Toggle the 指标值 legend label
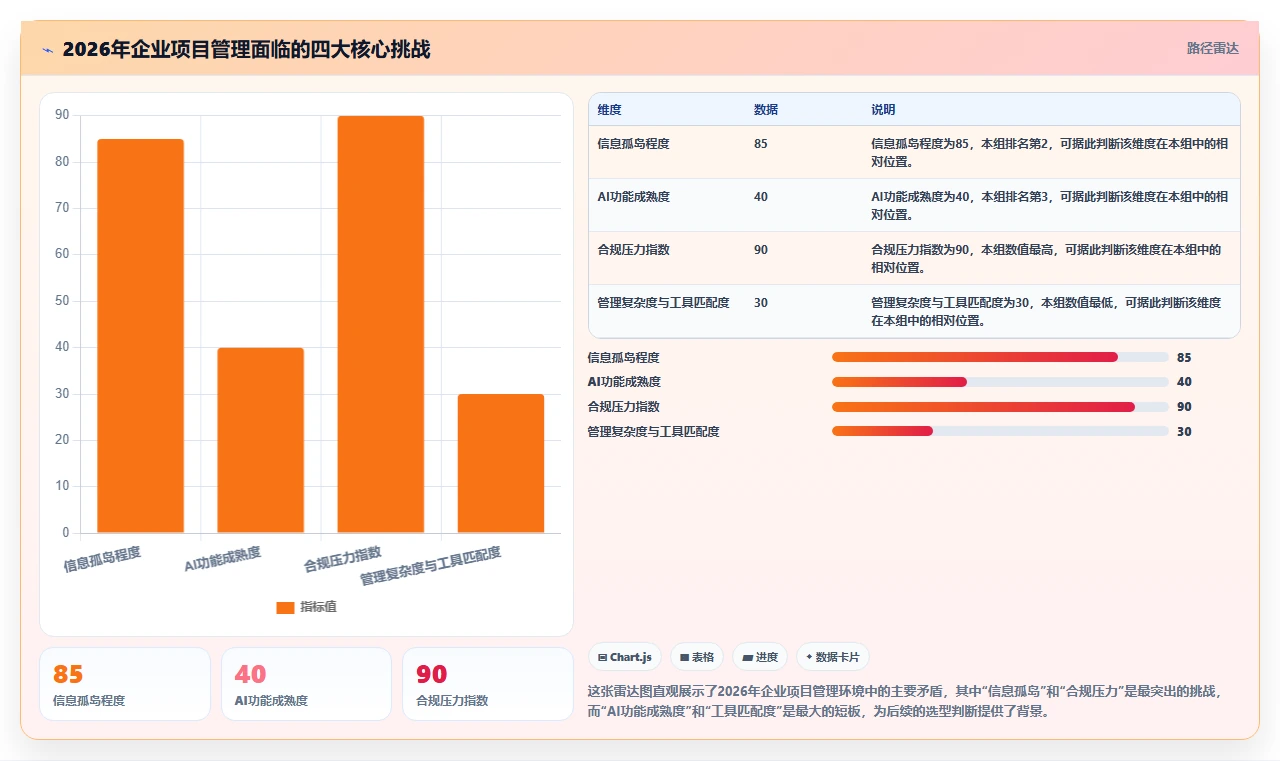 point(318,607)
